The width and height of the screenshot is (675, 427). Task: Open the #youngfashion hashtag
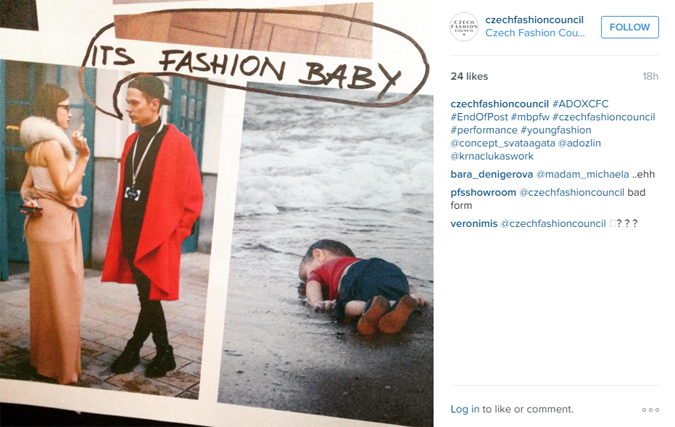556,130
